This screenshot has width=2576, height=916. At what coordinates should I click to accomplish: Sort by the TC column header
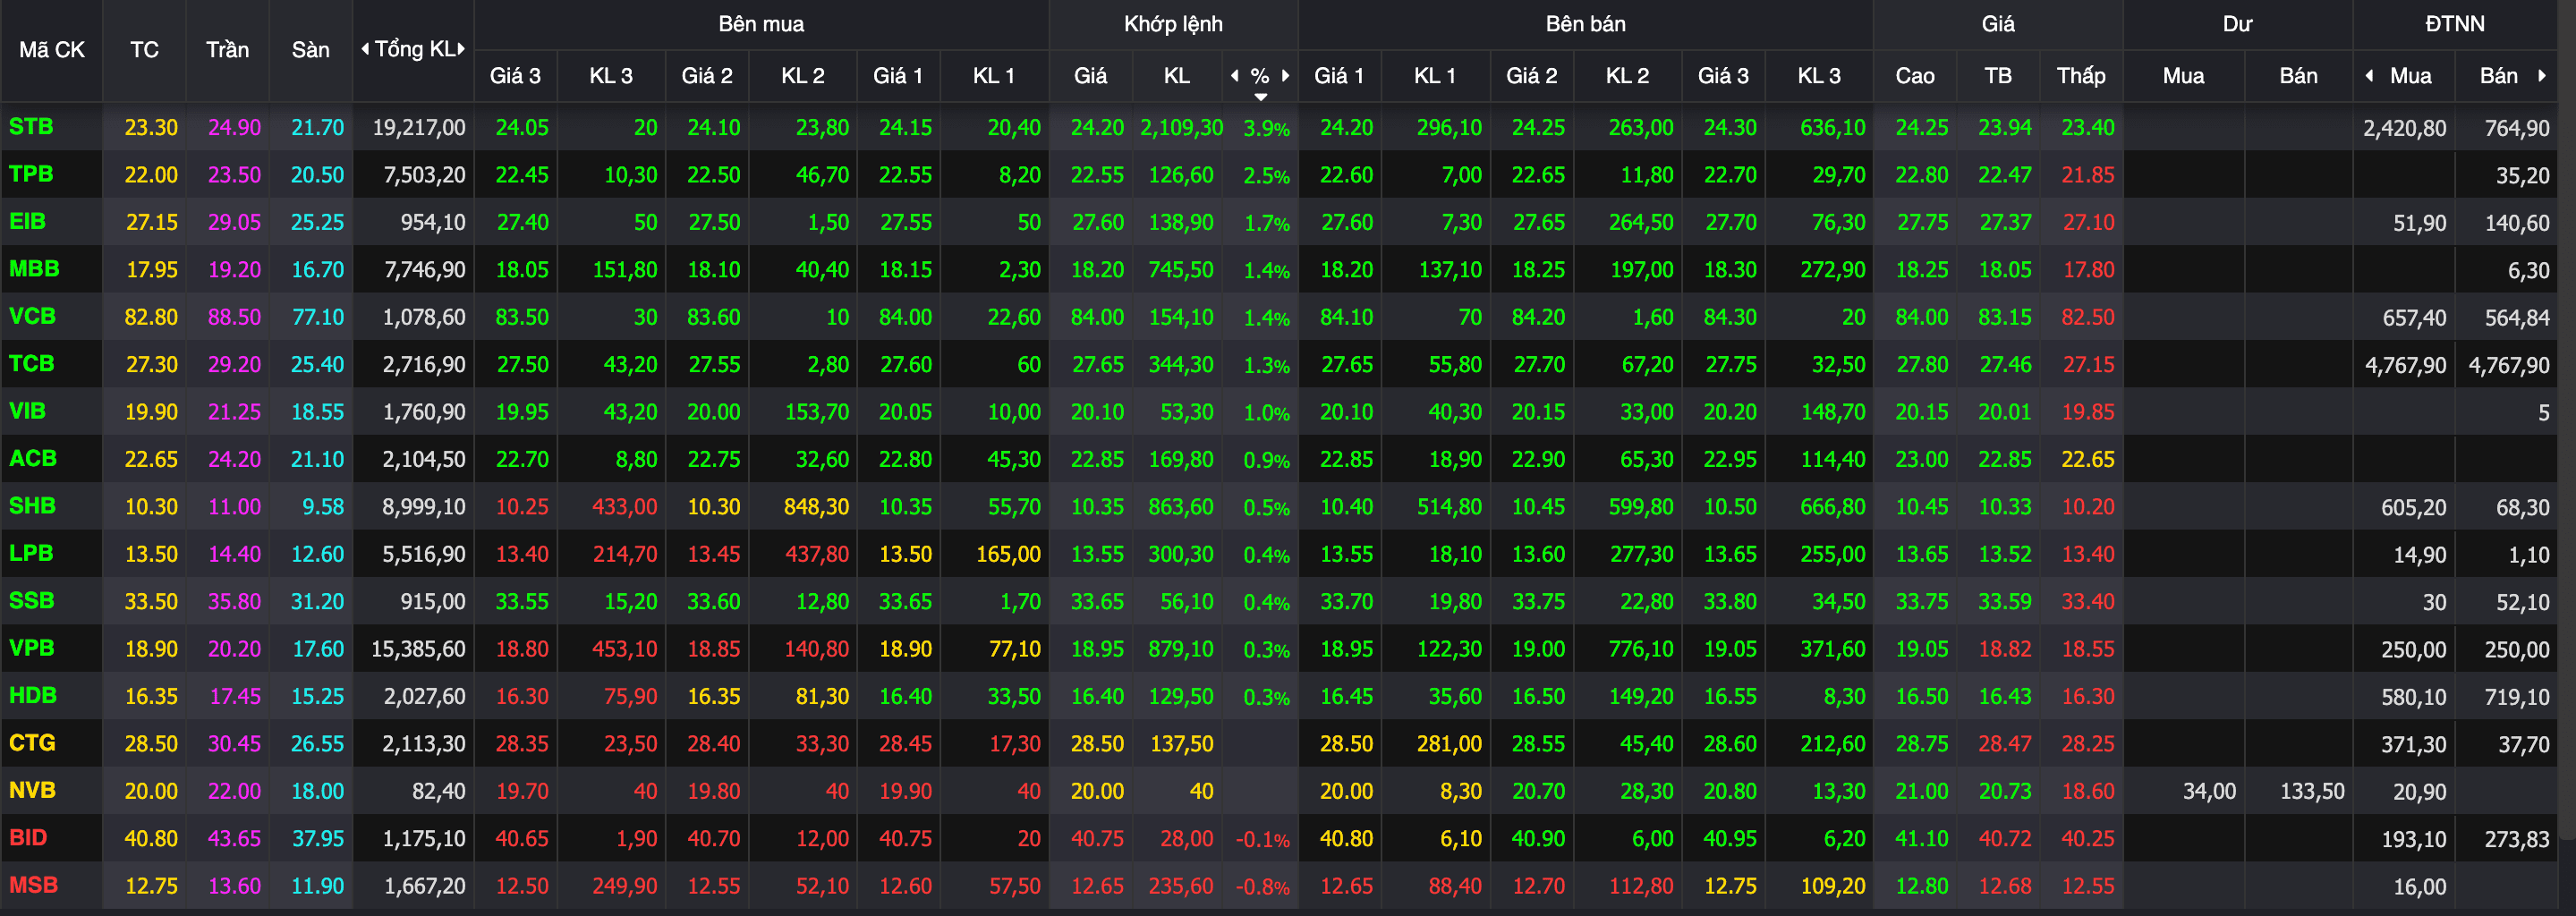coord(144,50)
